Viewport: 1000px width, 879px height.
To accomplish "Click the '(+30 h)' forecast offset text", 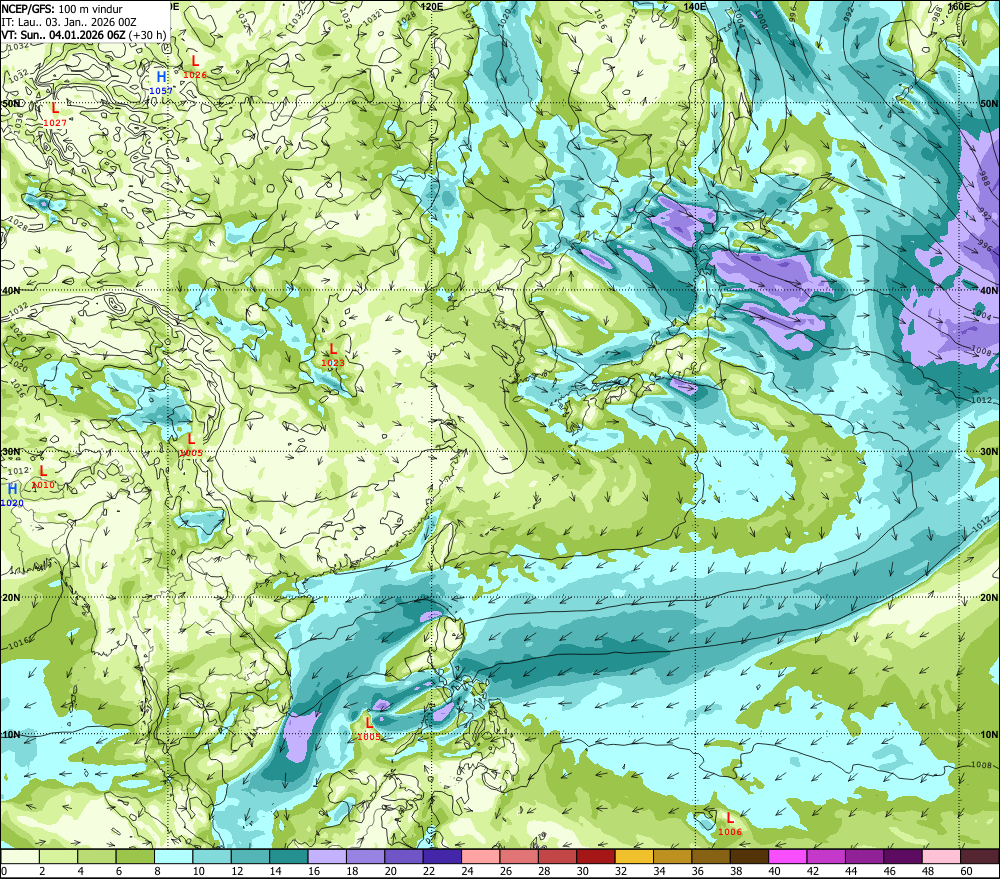I will coord(147,35).
